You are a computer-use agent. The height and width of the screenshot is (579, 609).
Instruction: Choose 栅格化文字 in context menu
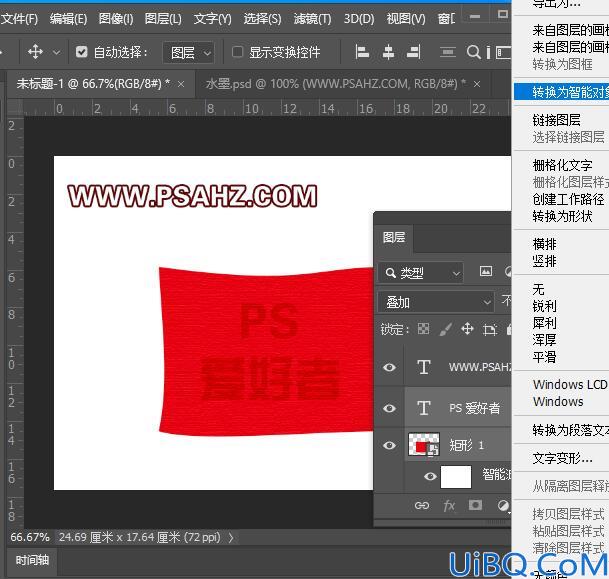coord(562,165)
